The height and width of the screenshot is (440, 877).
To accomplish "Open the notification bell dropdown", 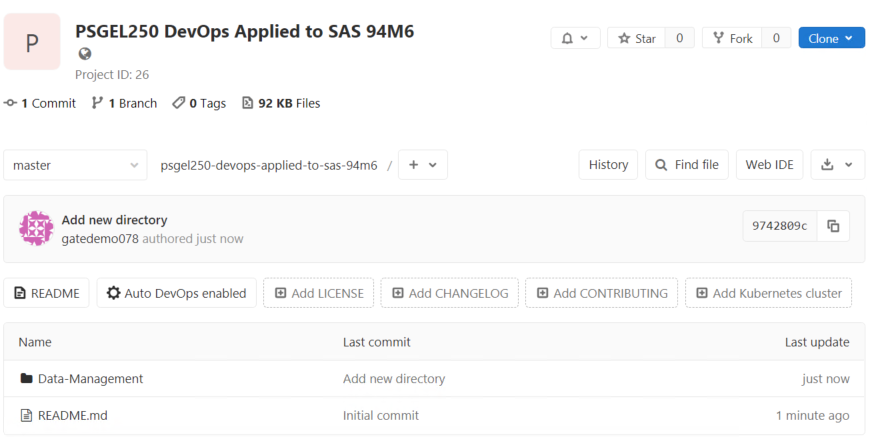I will 575,38.
